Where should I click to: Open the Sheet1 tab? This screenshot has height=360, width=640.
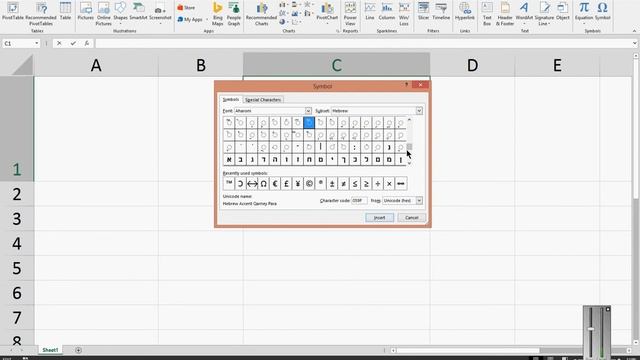click(50, 350)
